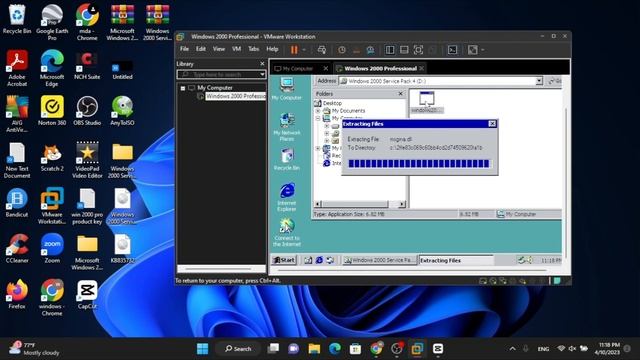Click Folders pane scroll right arrow
Screen dimensions: 640x360
(x=402, y=204)
